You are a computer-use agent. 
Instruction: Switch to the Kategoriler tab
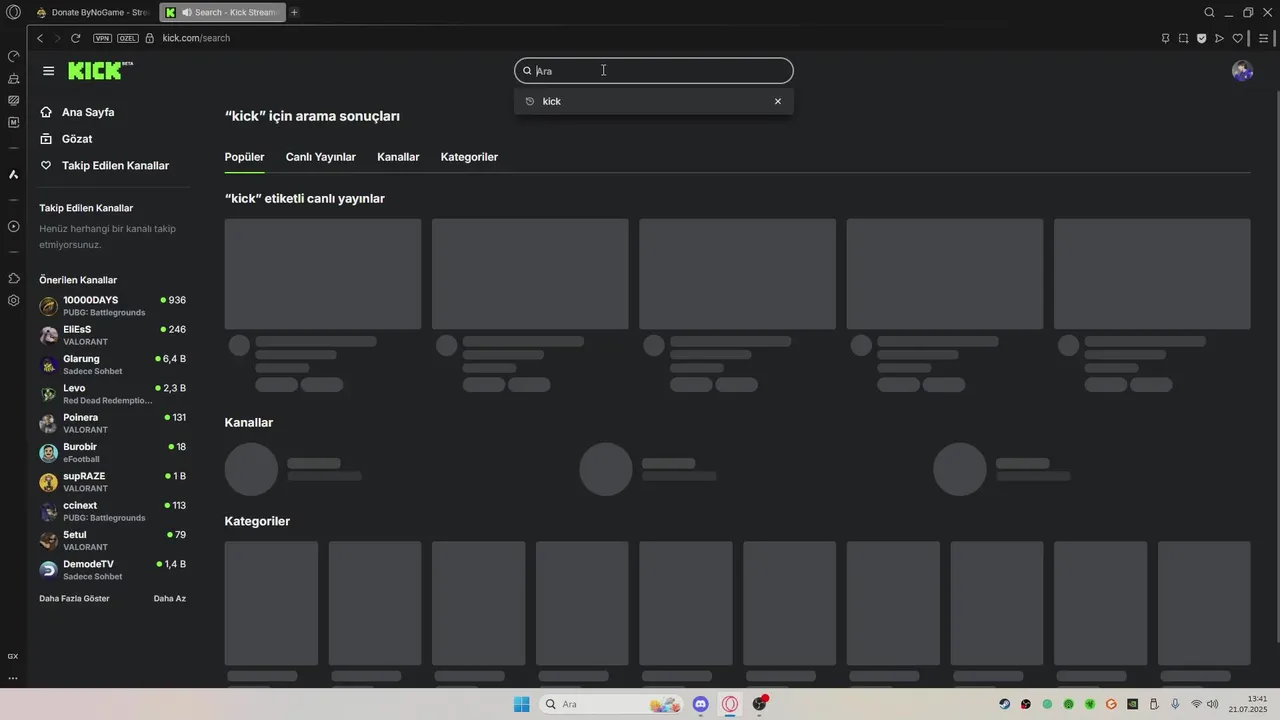[469, 157]
